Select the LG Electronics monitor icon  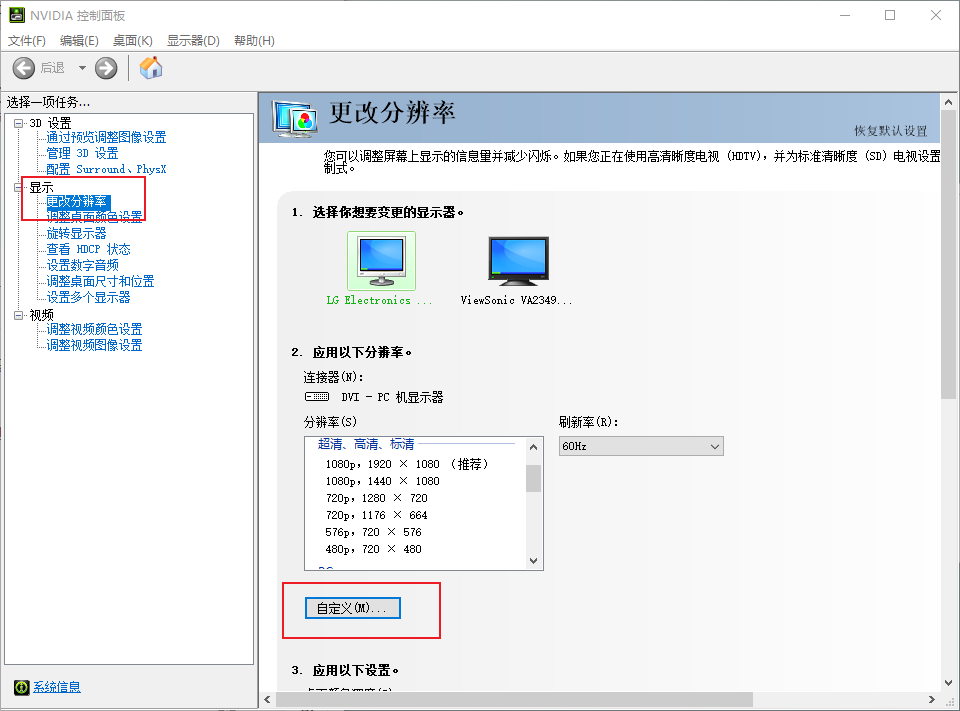point(381,261)
